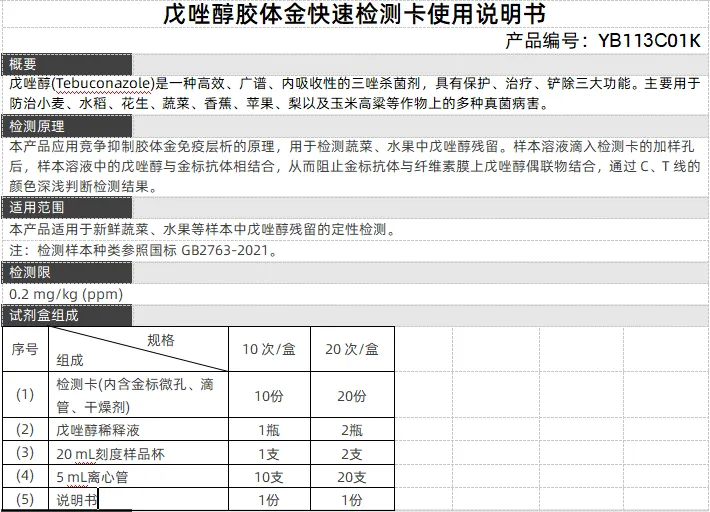Click the 5 mL离心管 cell
This screenshot has width=710, height=512.
[x=138, y=476]
